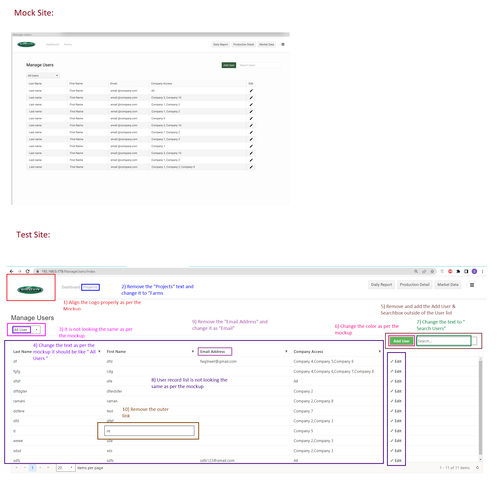
Task: Click the pencil icon for mock row with access All
Action: 251,91
